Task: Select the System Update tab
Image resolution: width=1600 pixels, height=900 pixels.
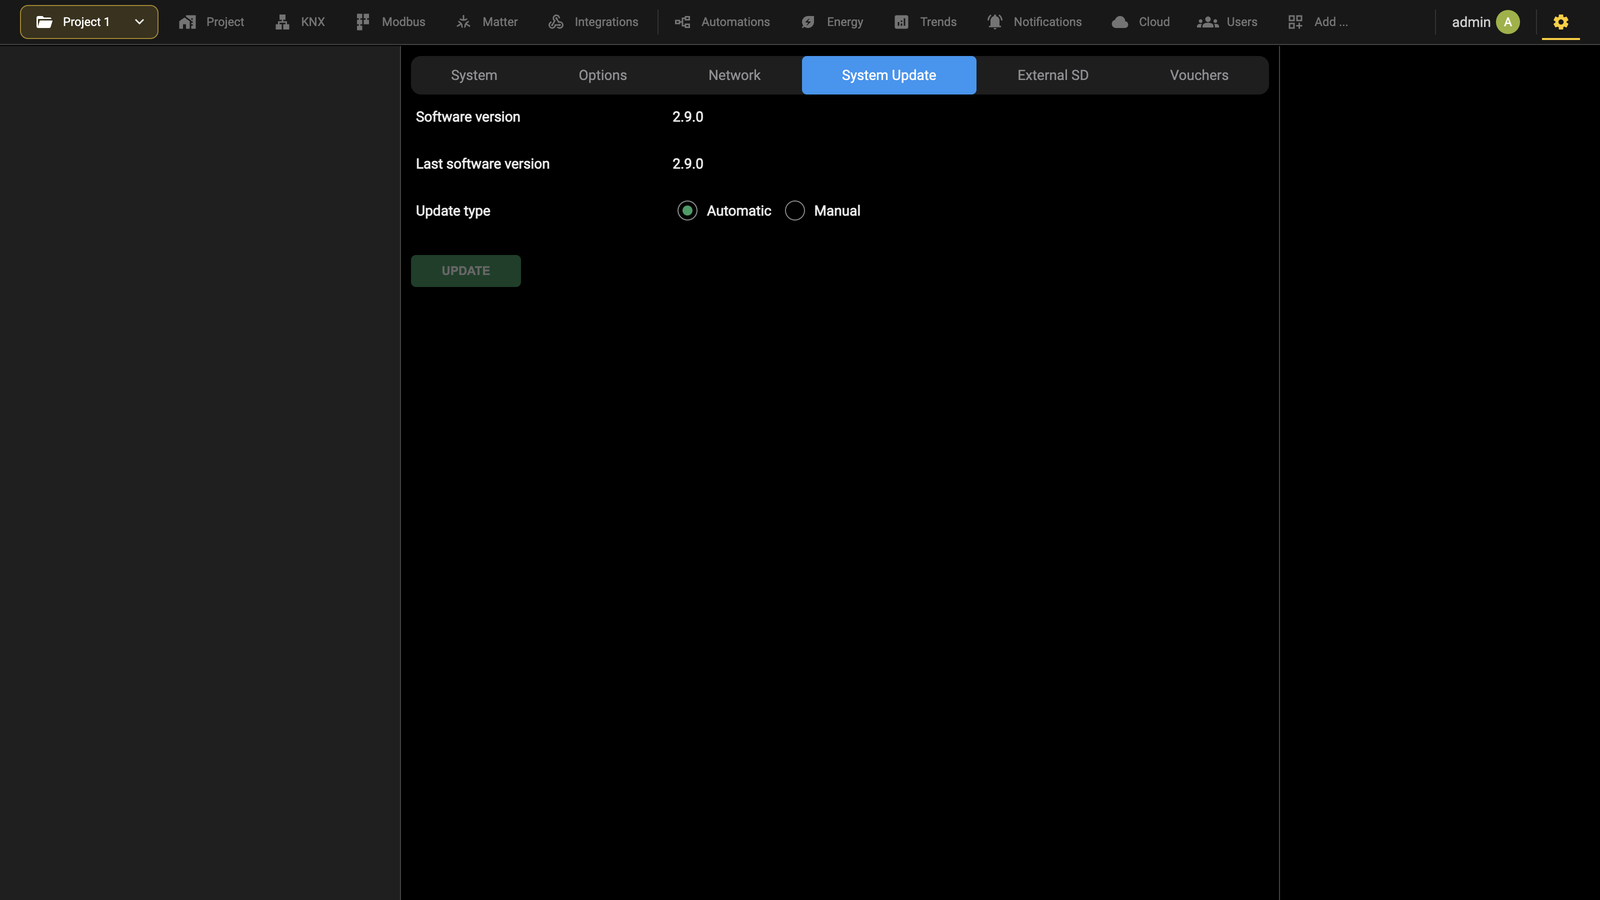Action: coord(889,75)
